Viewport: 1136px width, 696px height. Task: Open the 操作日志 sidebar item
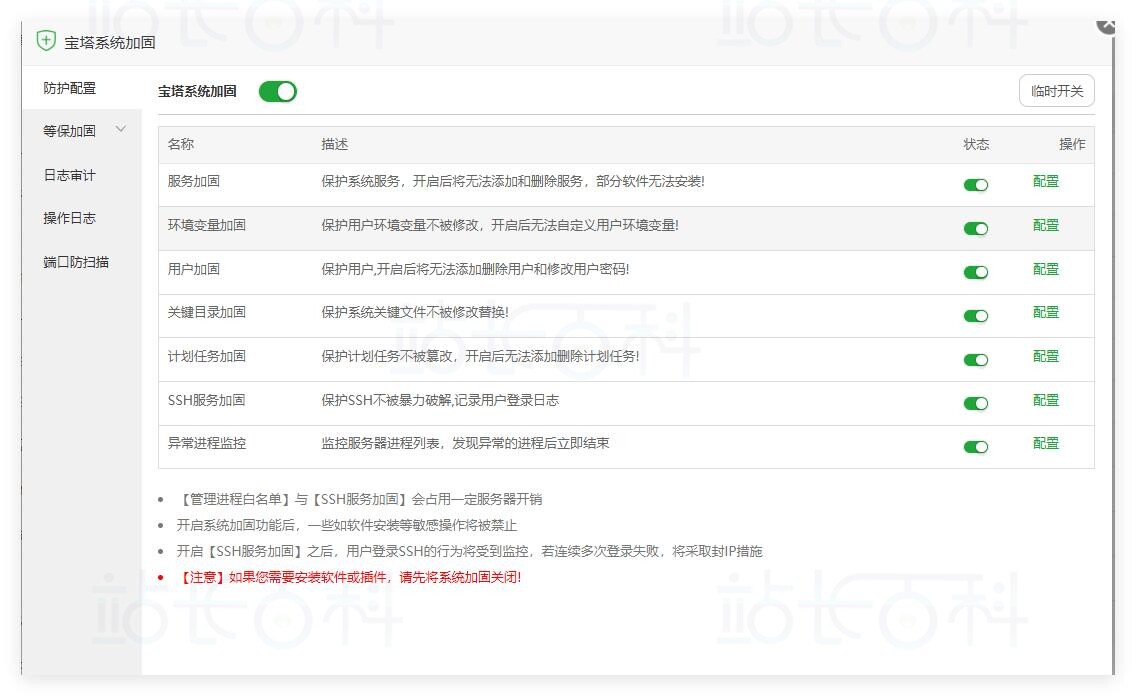70,218
